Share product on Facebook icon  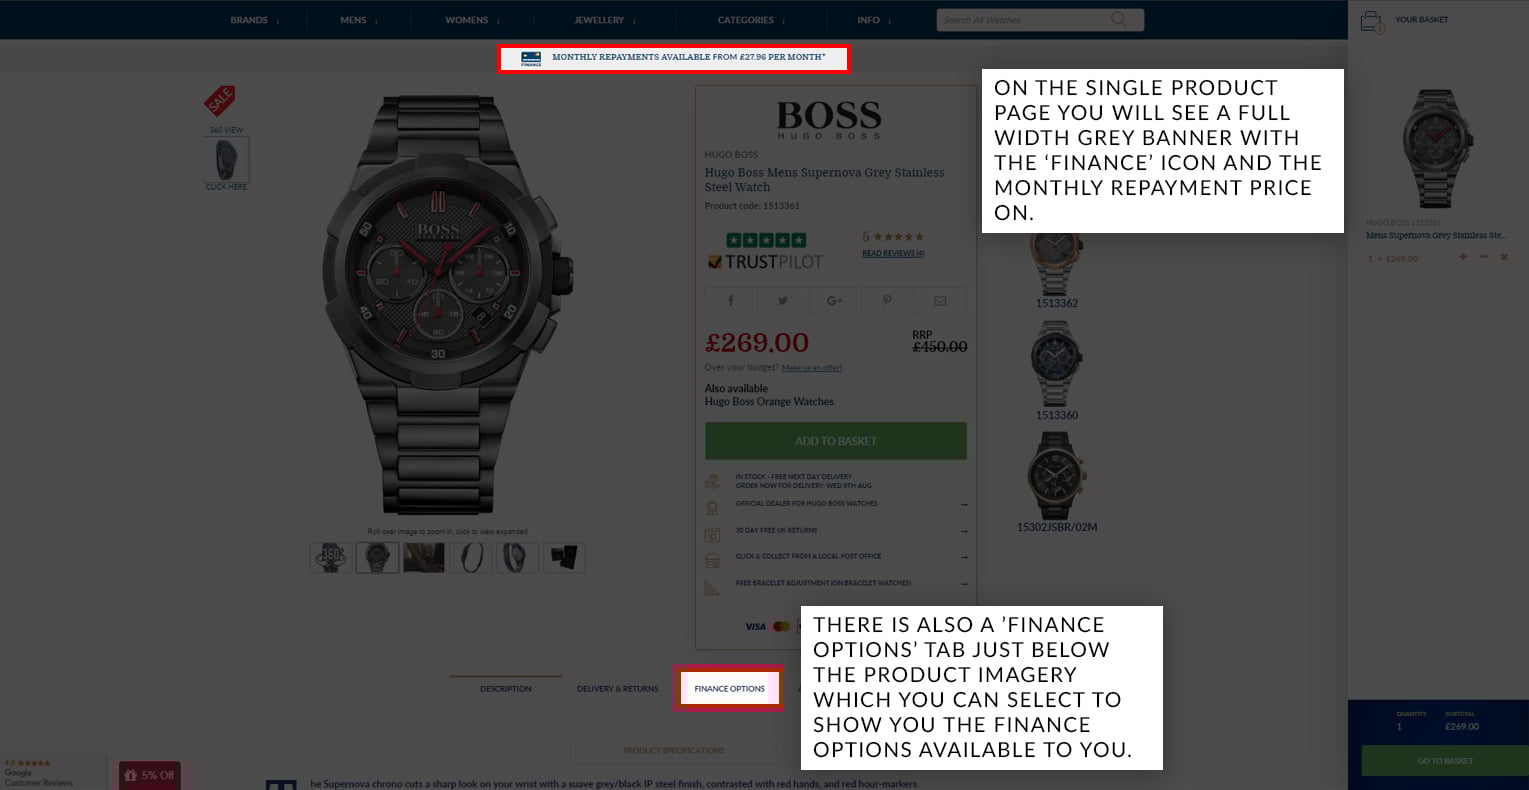(x=731, y=300)
